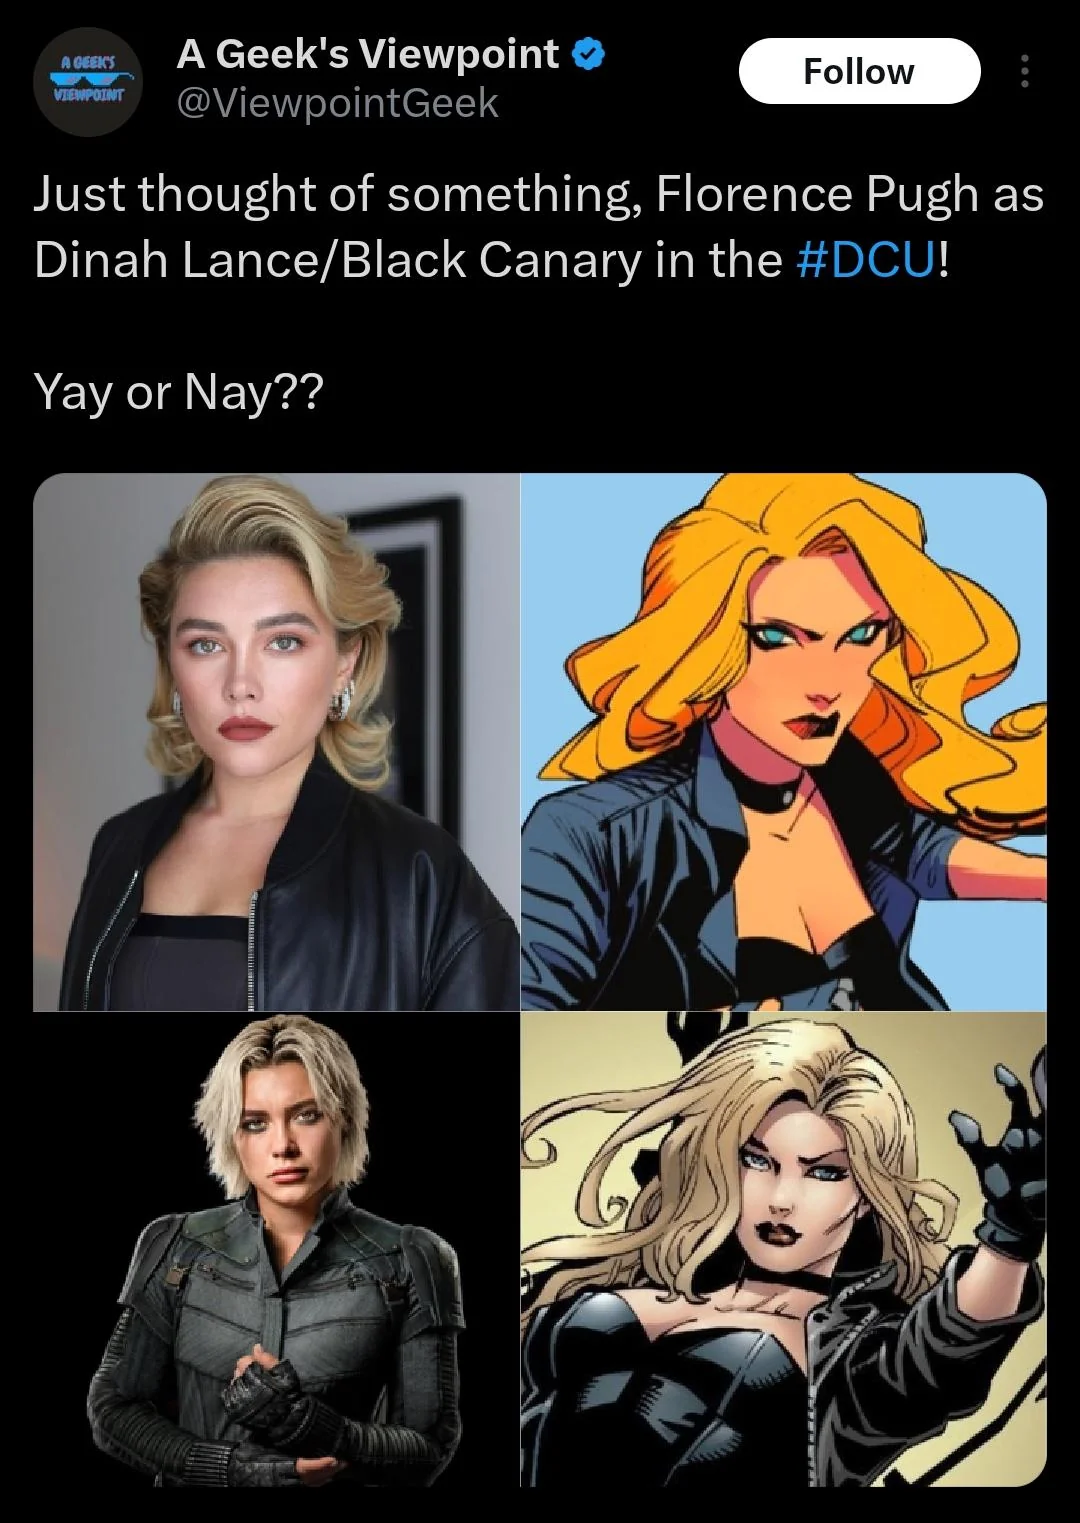This screenshot has height=1523, width=1080.
Task: Tap the "Just thought of something" text line
Action: point(336,194)
